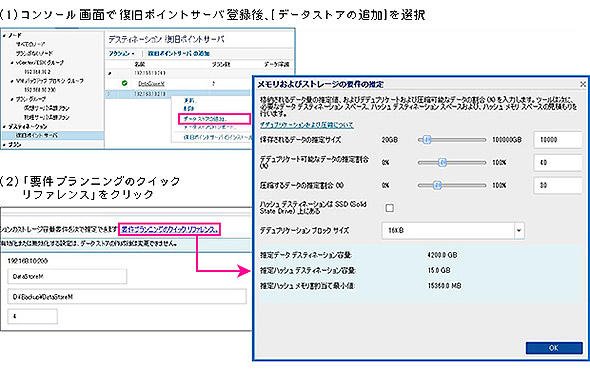Collapse the ノード tree section
This screenshot has height=371, width=590.
point(4,35)
